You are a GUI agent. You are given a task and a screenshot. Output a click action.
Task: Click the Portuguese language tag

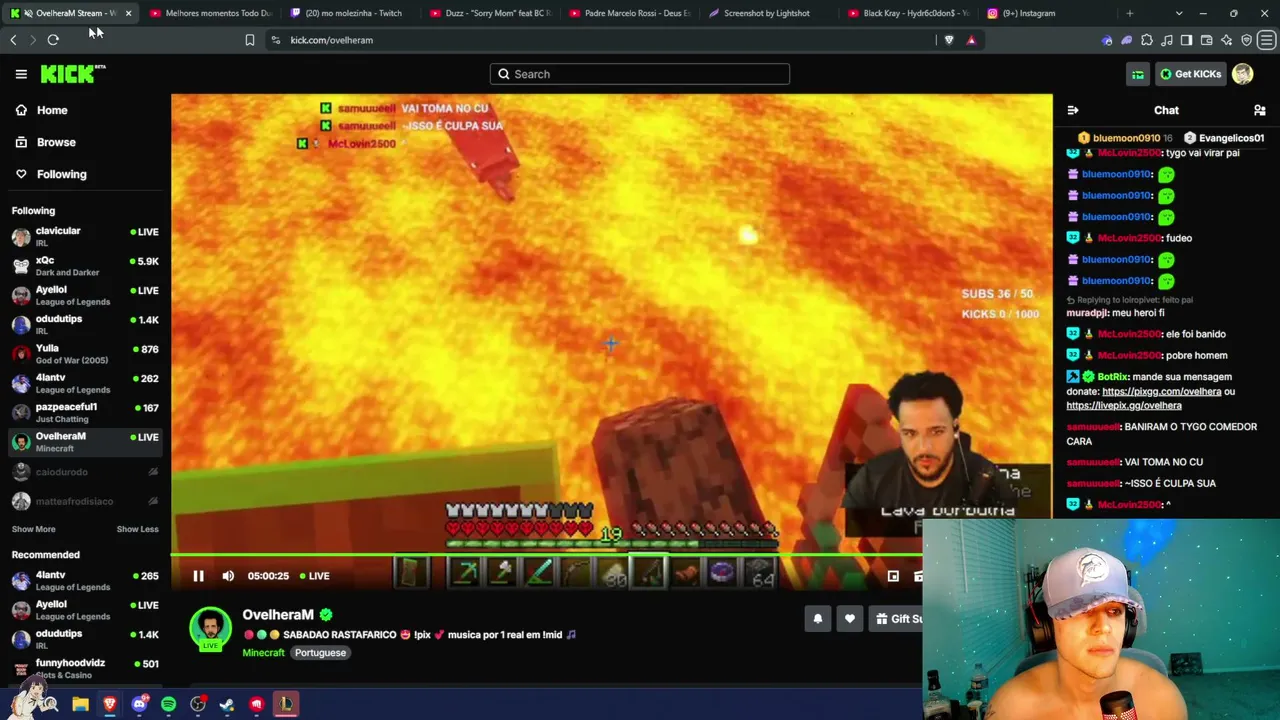(320, 653)
